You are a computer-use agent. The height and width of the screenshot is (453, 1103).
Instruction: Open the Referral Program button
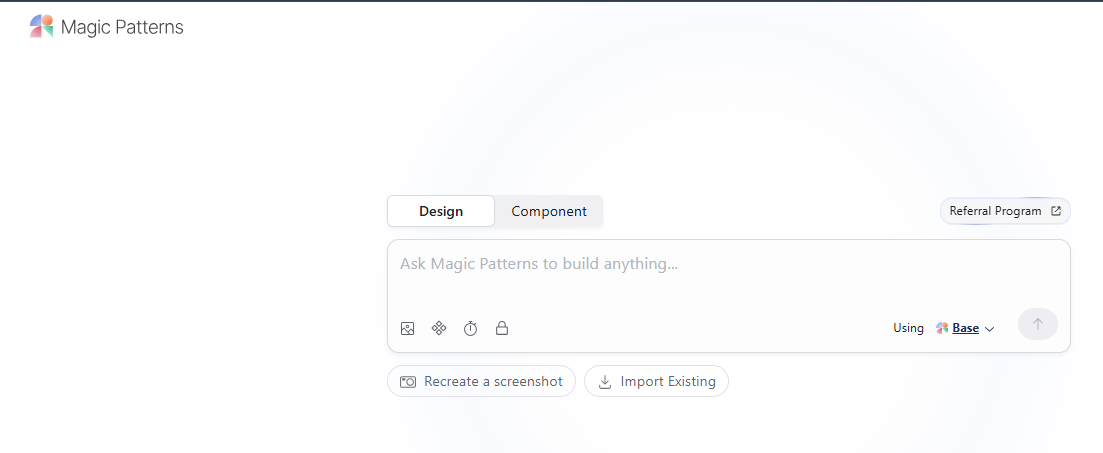(x=1005, y=211)
